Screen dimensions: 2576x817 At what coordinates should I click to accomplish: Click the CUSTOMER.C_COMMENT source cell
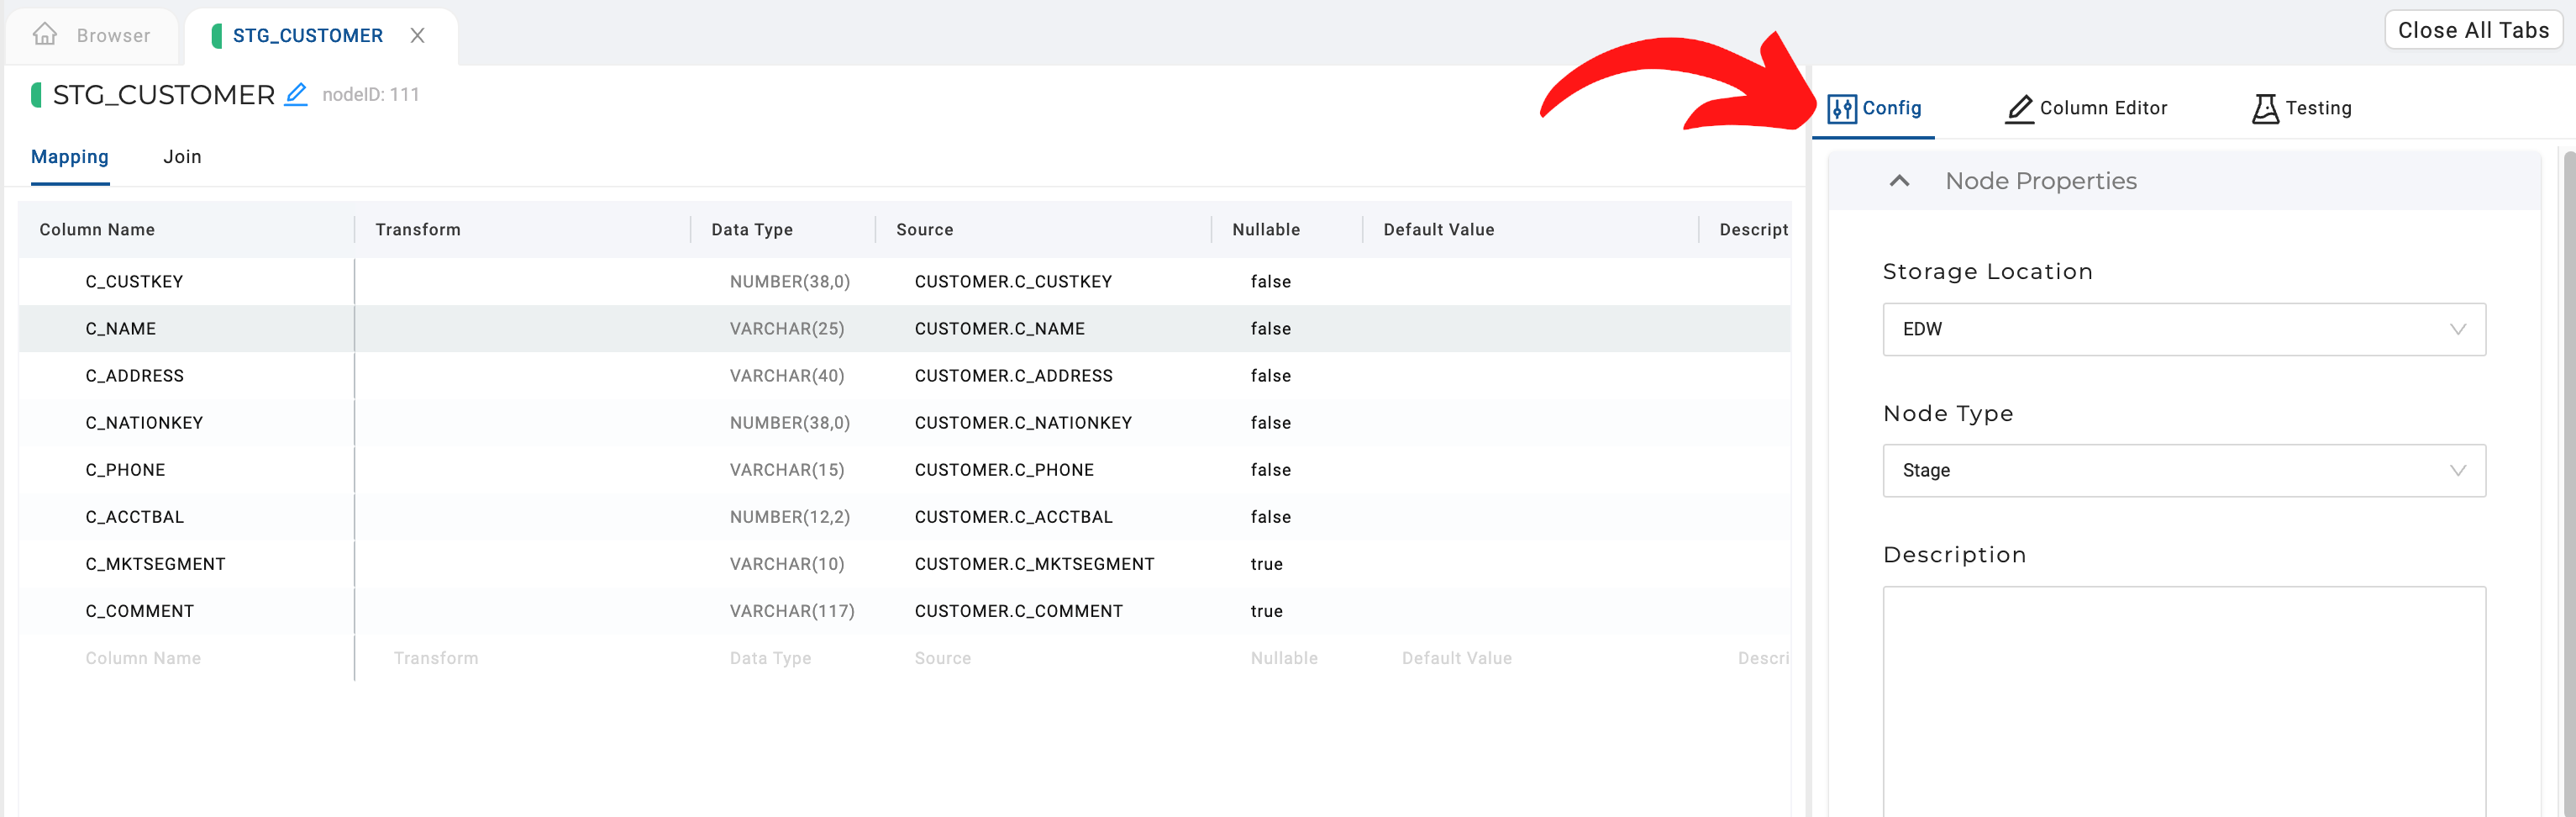(1019, 611)
